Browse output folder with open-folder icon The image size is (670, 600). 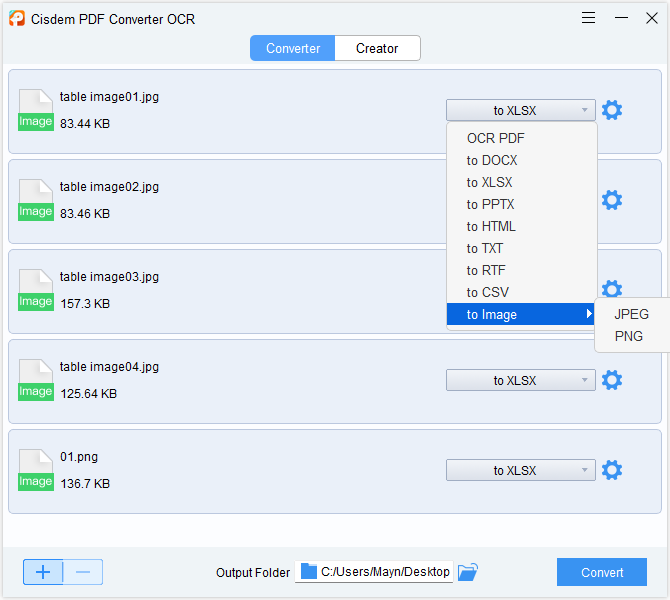tap(468, 572)
